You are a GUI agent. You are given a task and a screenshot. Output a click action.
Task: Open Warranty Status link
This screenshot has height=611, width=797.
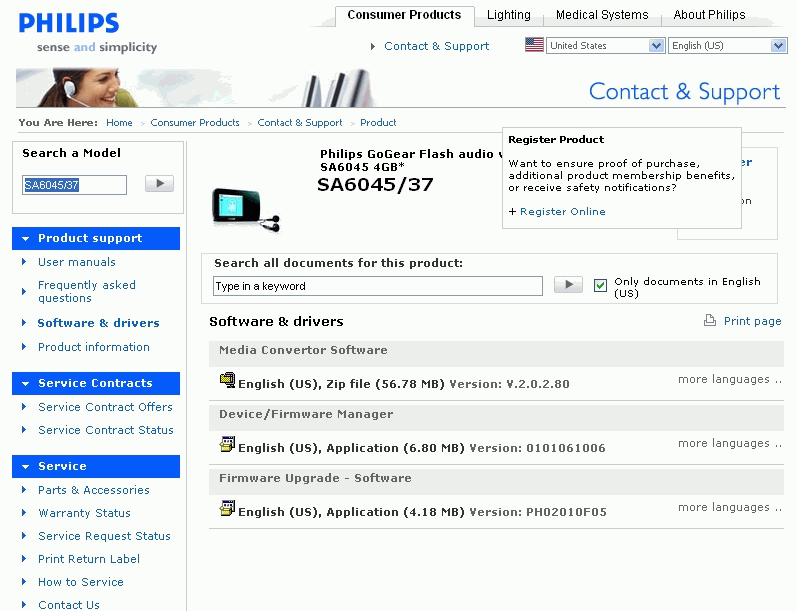[x=84, y=512]
